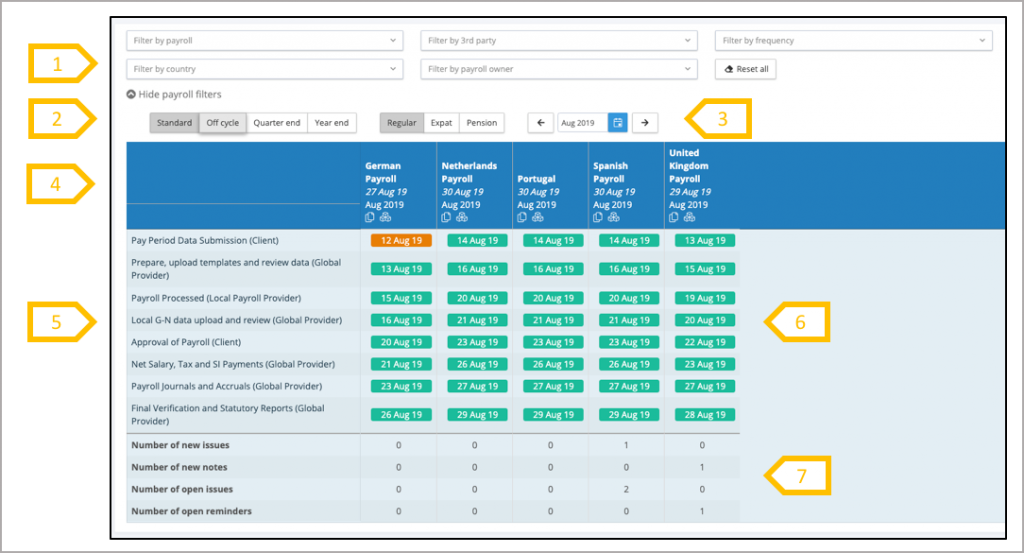Image resolution: width=1024 pixels, height=553 pixels.
Task: Click the hierarchy icon under Netherlands Payroll
Action: tap(461, 217)
